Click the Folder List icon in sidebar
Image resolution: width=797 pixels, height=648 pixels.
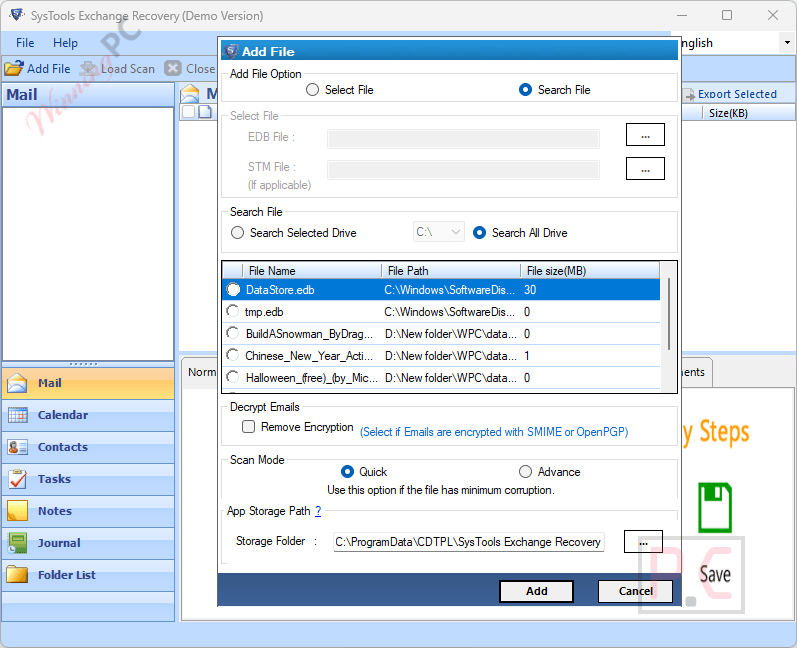click(18, 575)
